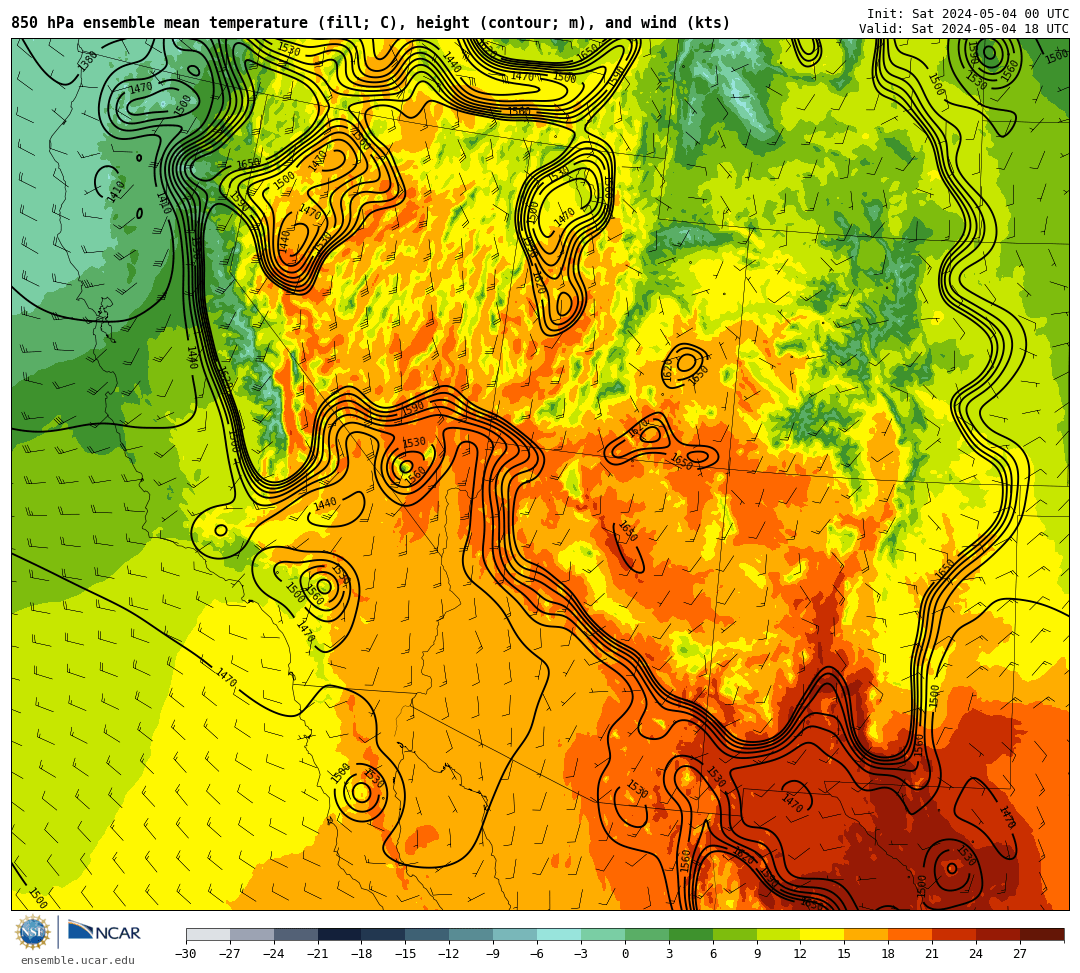
Task: Pick the -9 to -6 colorbar swatch
Action: tap(515, 934)
